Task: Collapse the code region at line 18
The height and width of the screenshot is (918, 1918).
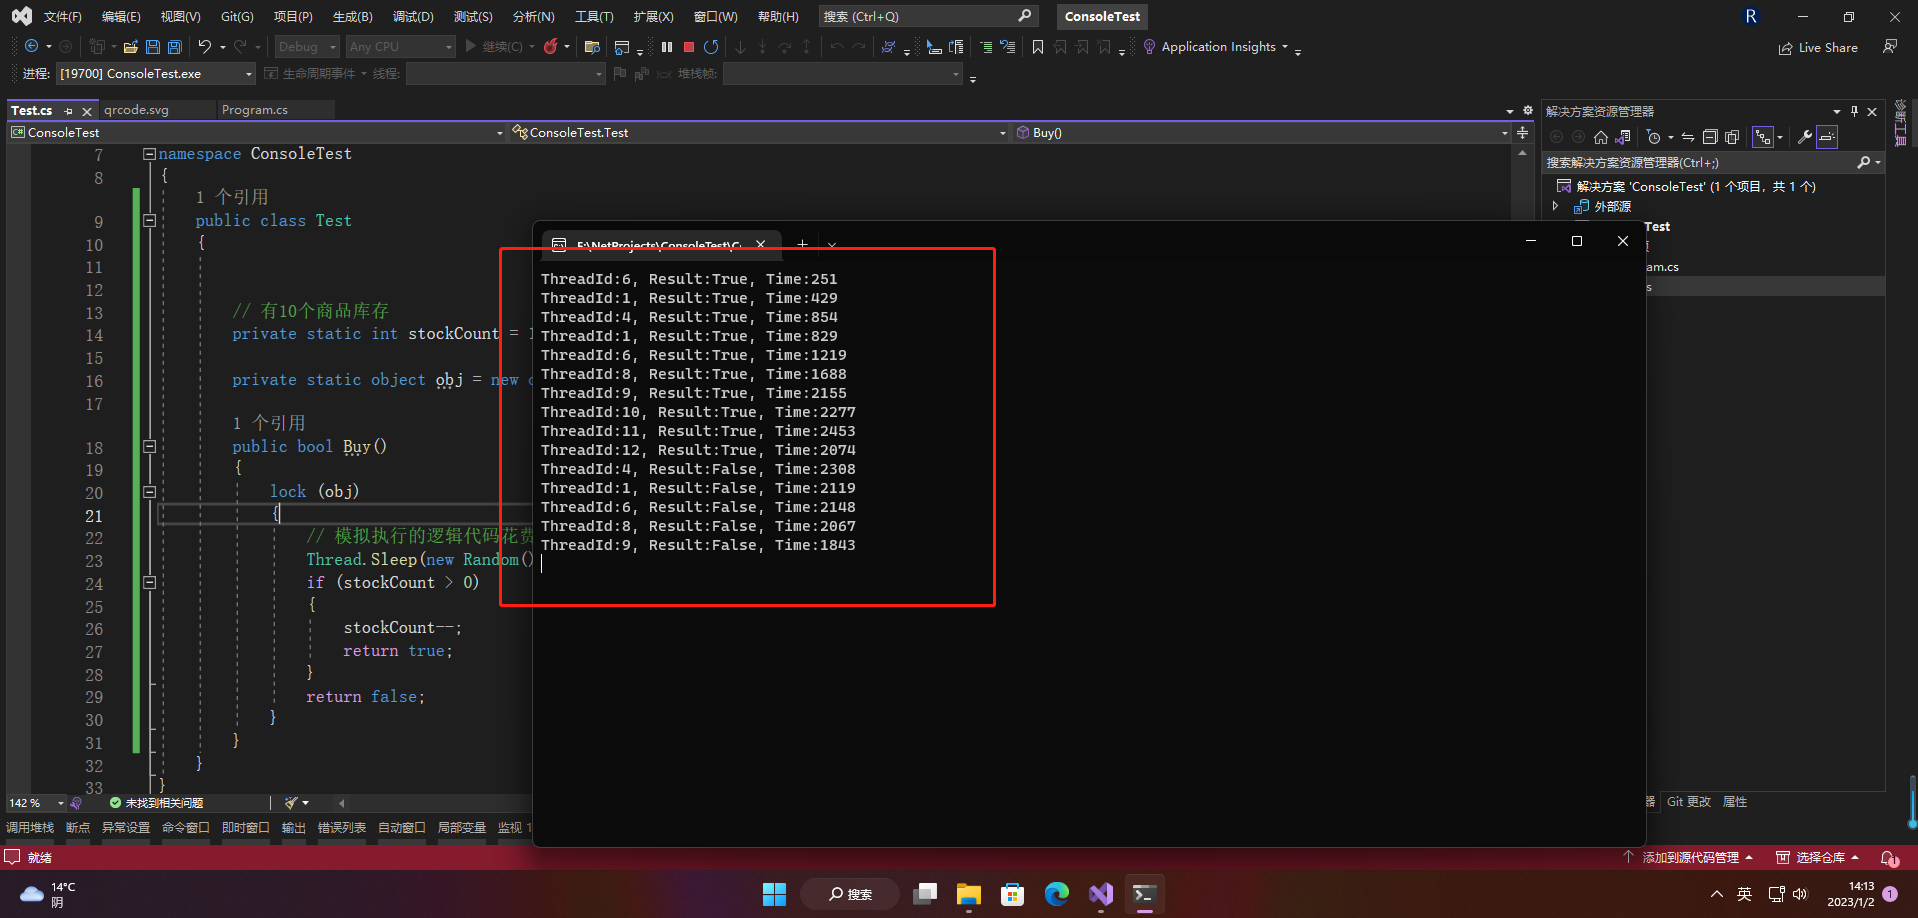Action: tap(149, 446)
